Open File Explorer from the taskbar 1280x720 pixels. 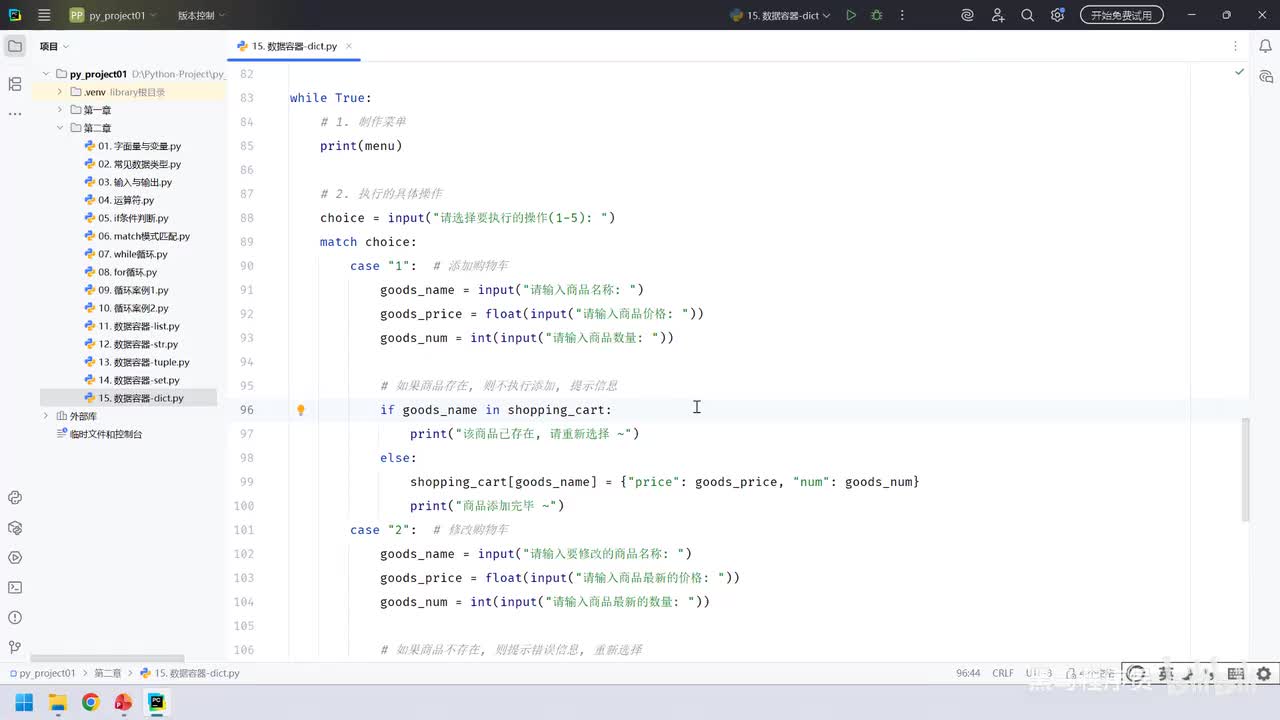(57, 702)
